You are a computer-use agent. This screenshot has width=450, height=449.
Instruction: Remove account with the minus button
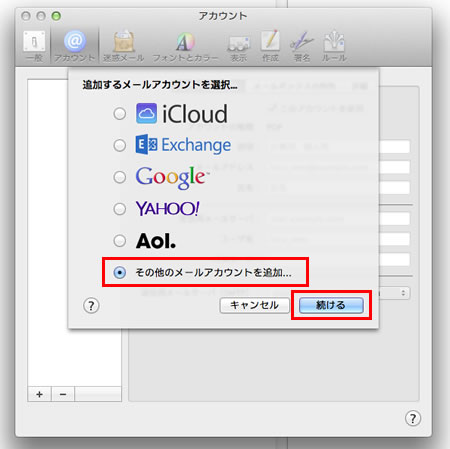[63, 394]
